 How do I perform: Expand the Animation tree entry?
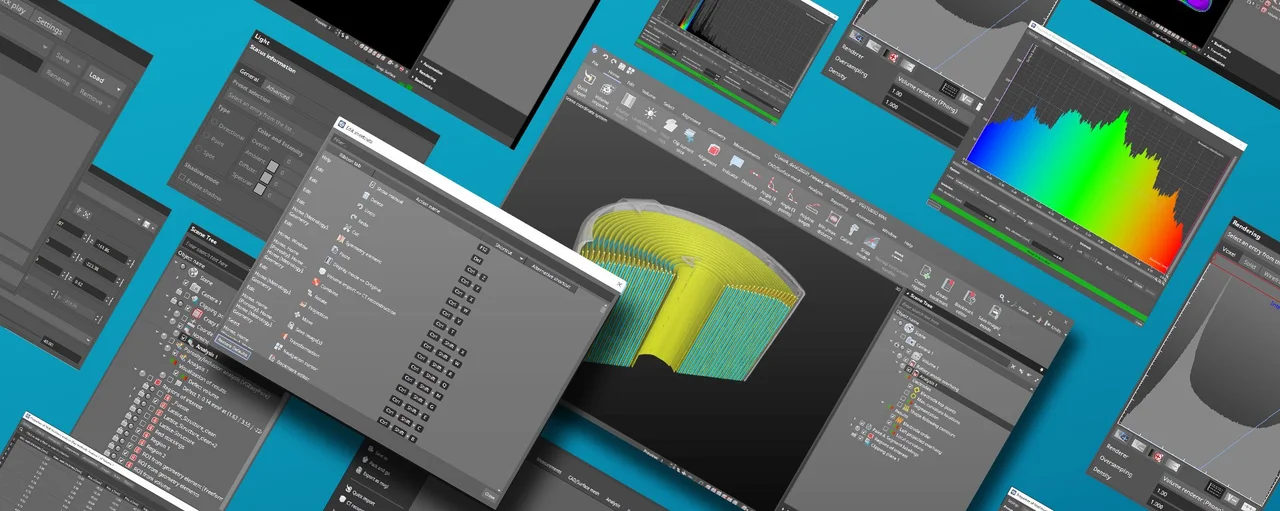[422, 62]
